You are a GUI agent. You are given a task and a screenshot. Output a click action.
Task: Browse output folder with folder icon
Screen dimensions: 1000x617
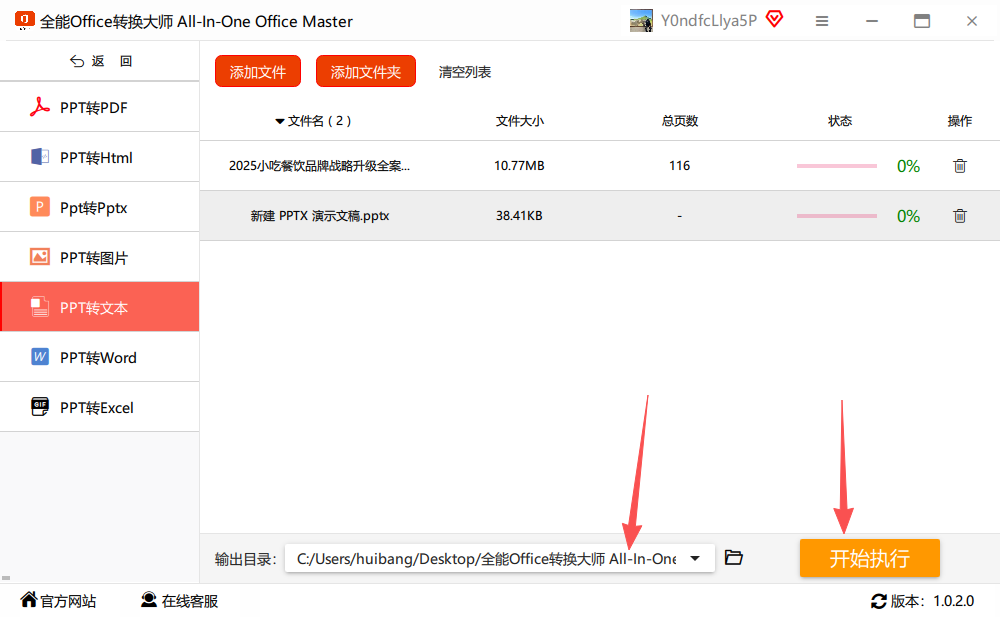coord(734,558)
